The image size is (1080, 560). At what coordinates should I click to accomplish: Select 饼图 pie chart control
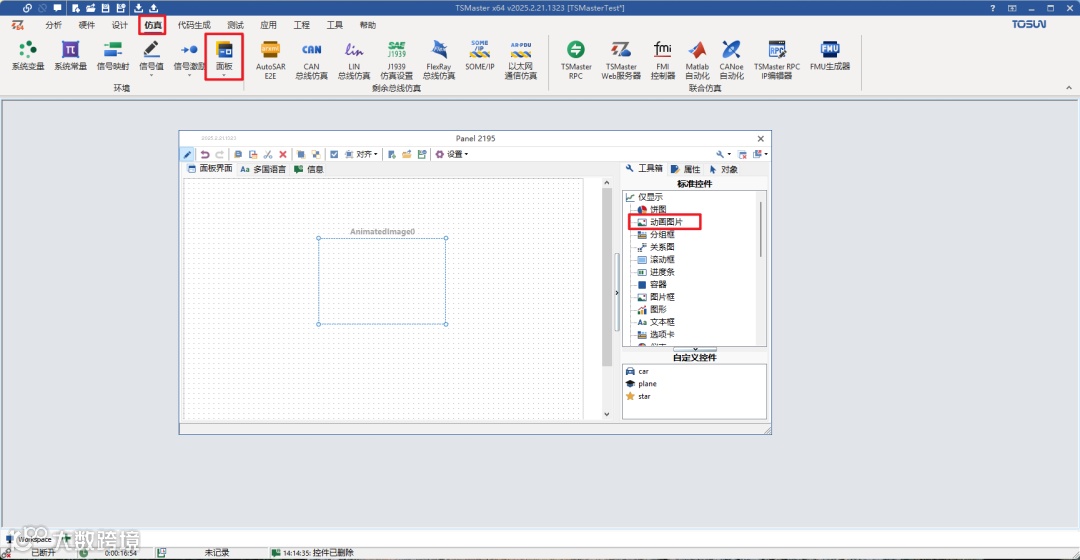point(652,209)
